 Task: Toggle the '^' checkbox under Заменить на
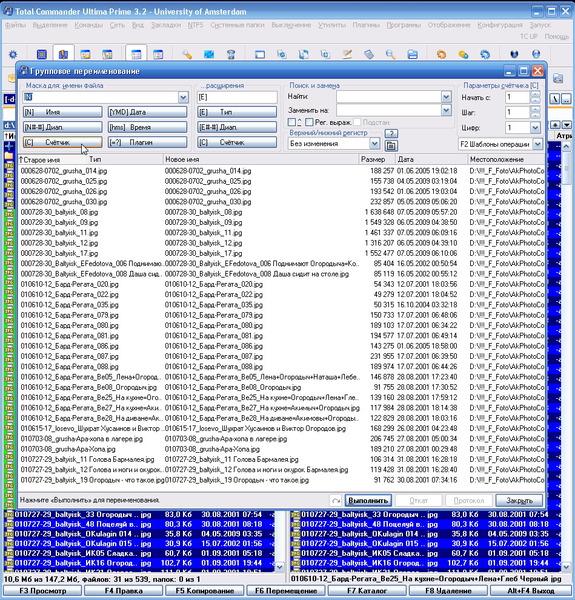click(292, 122)
